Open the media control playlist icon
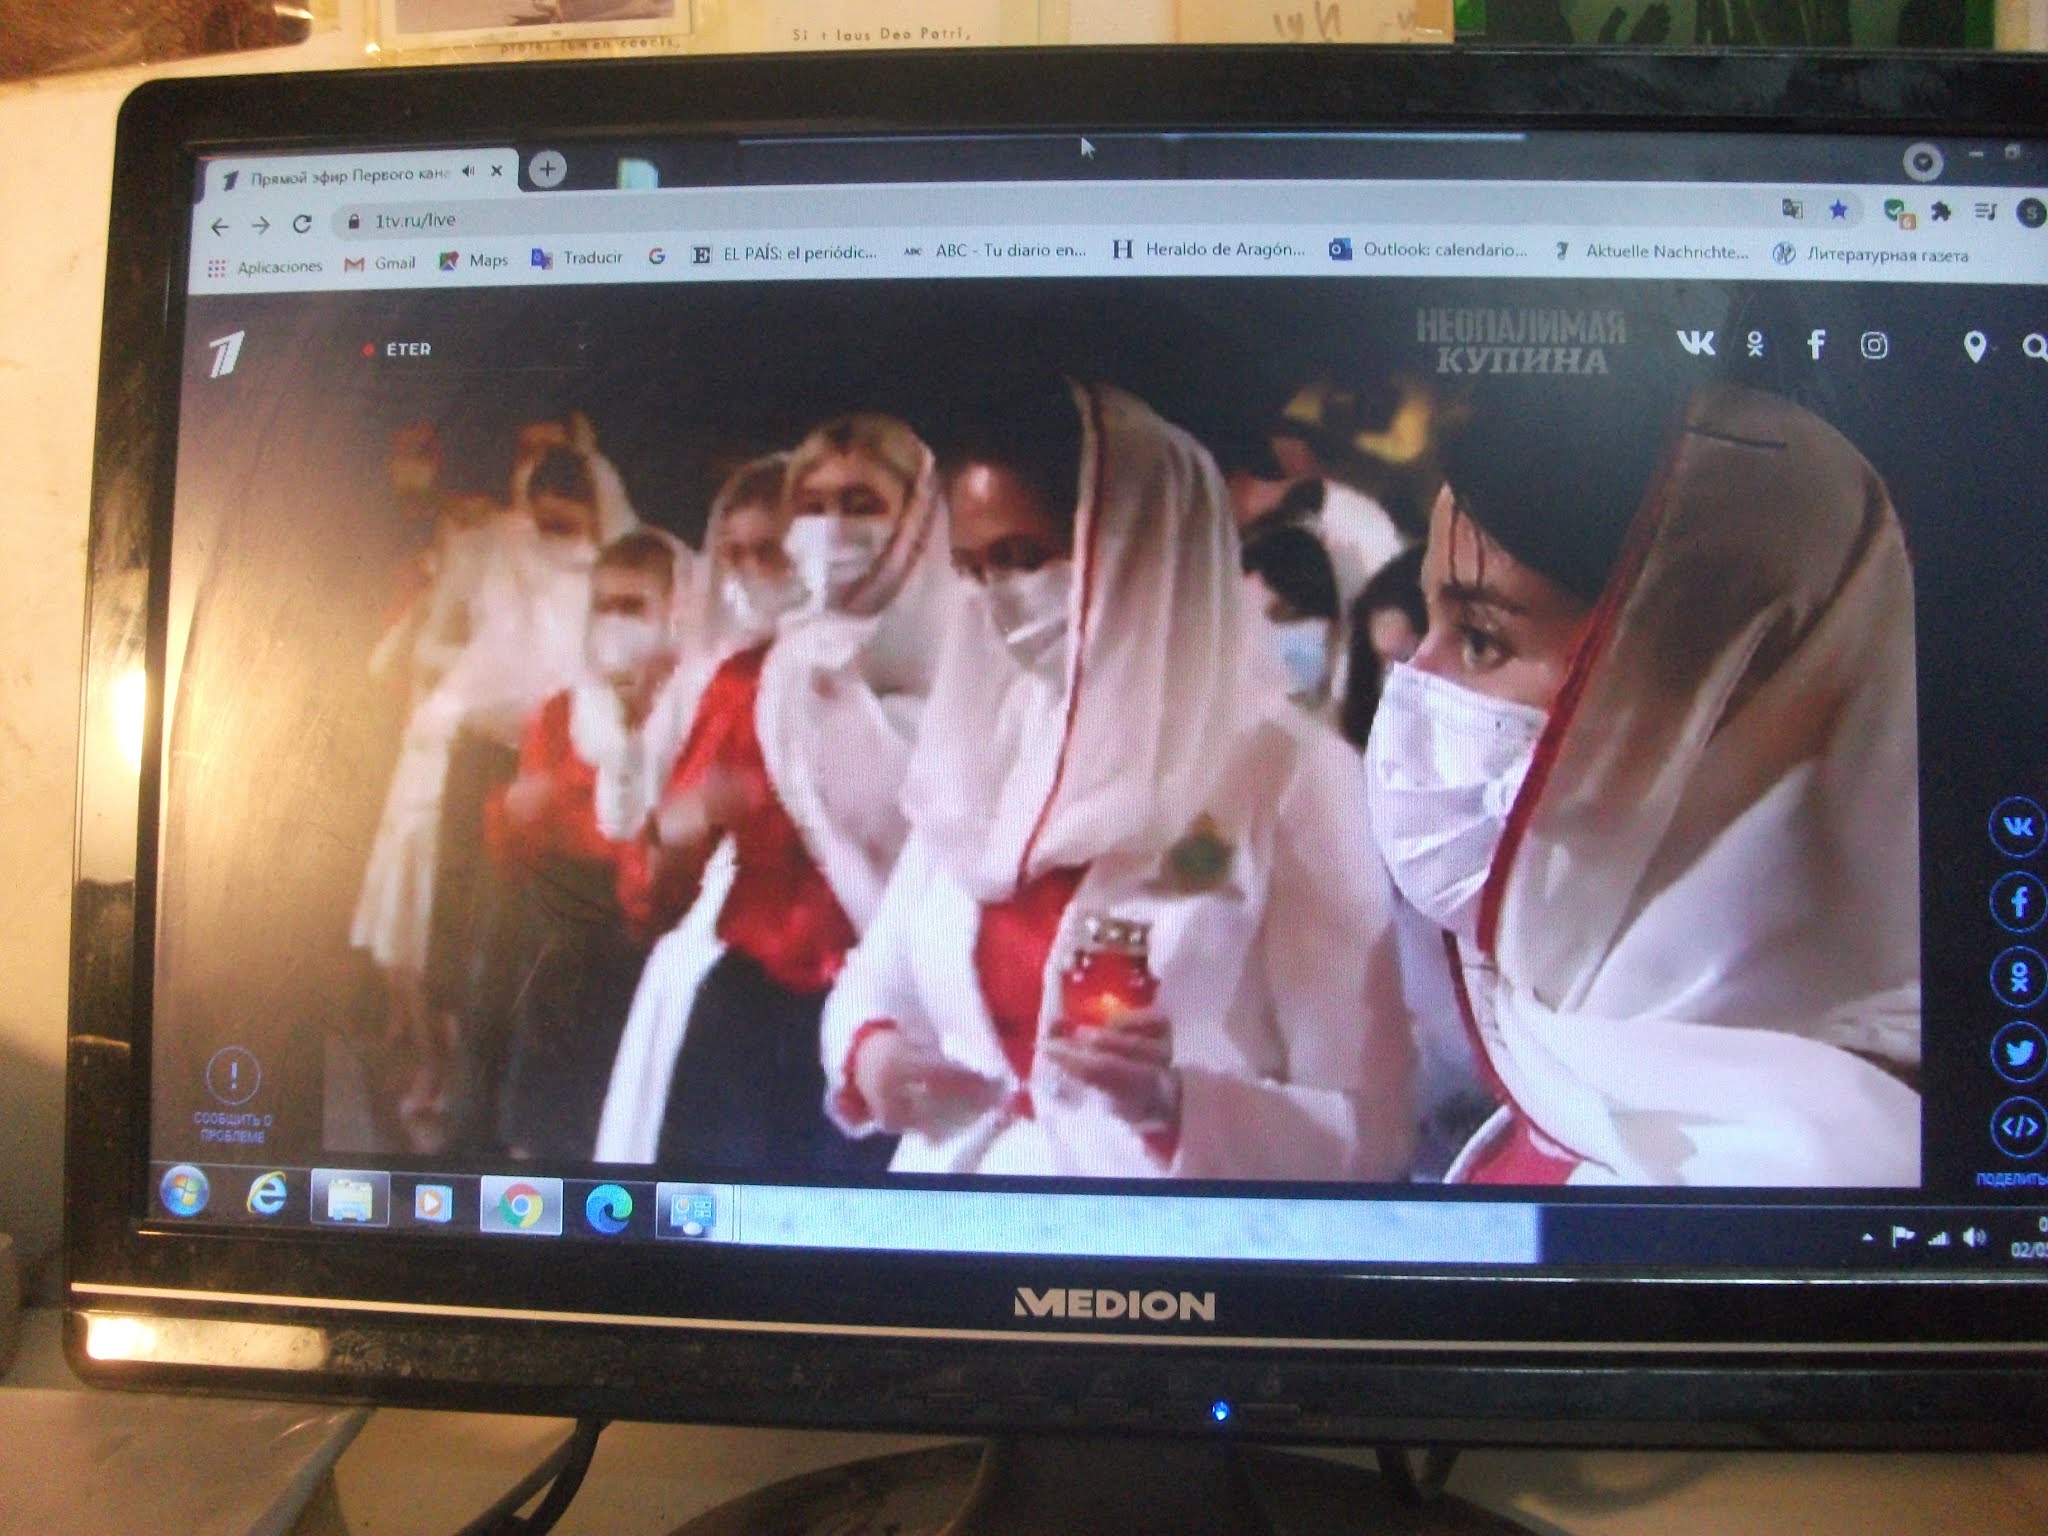The width and height of the screenshot is (2048, 1536). pyautogui.click(x=1986, y=211)
